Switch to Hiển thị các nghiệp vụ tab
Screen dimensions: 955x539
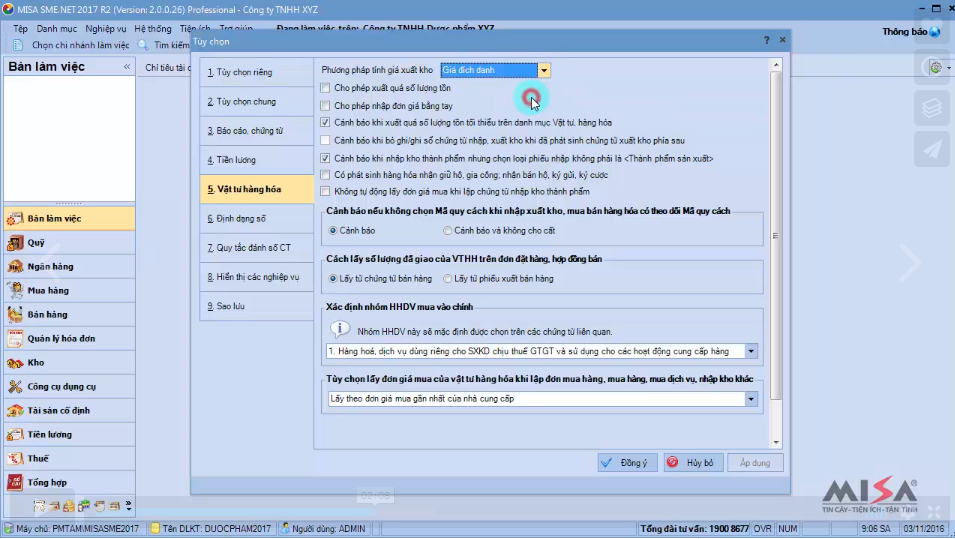(x=256, y=277)
